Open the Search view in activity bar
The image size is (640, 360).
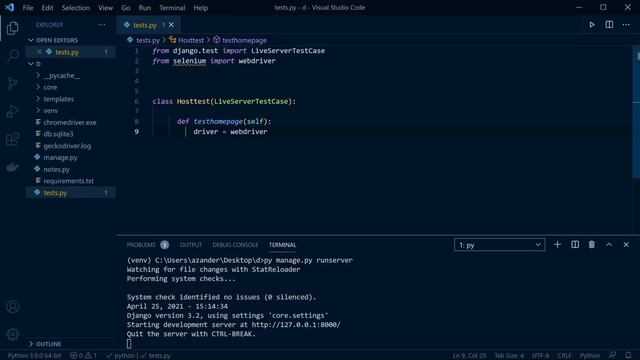point(13,56)
